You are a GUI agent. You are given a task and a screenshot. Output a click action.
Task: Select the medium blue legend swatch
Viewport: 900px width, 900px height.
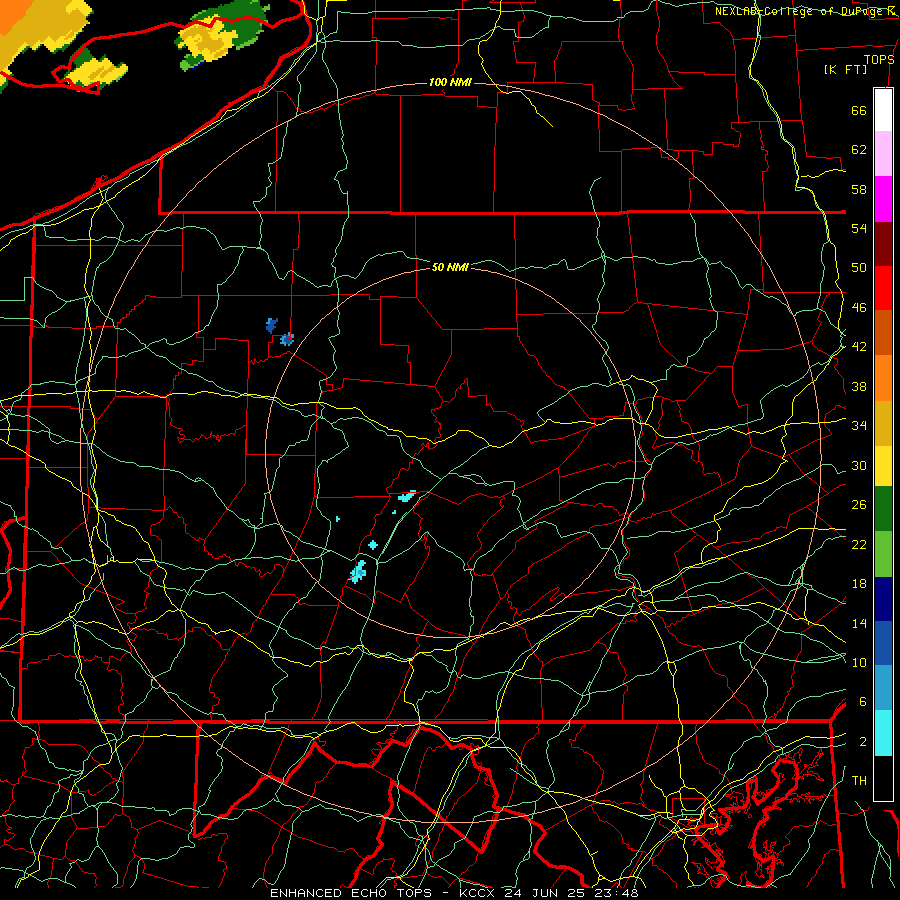(x=883, y=643)
